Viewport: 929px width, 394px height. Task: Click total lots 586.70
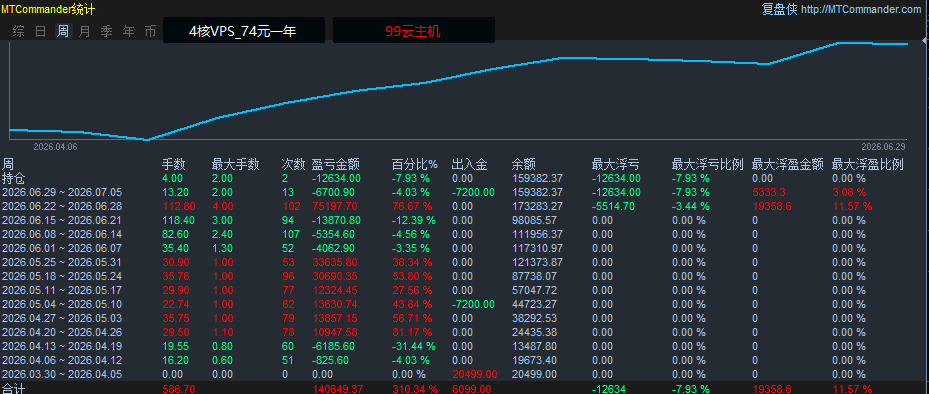tap(178, 389)
